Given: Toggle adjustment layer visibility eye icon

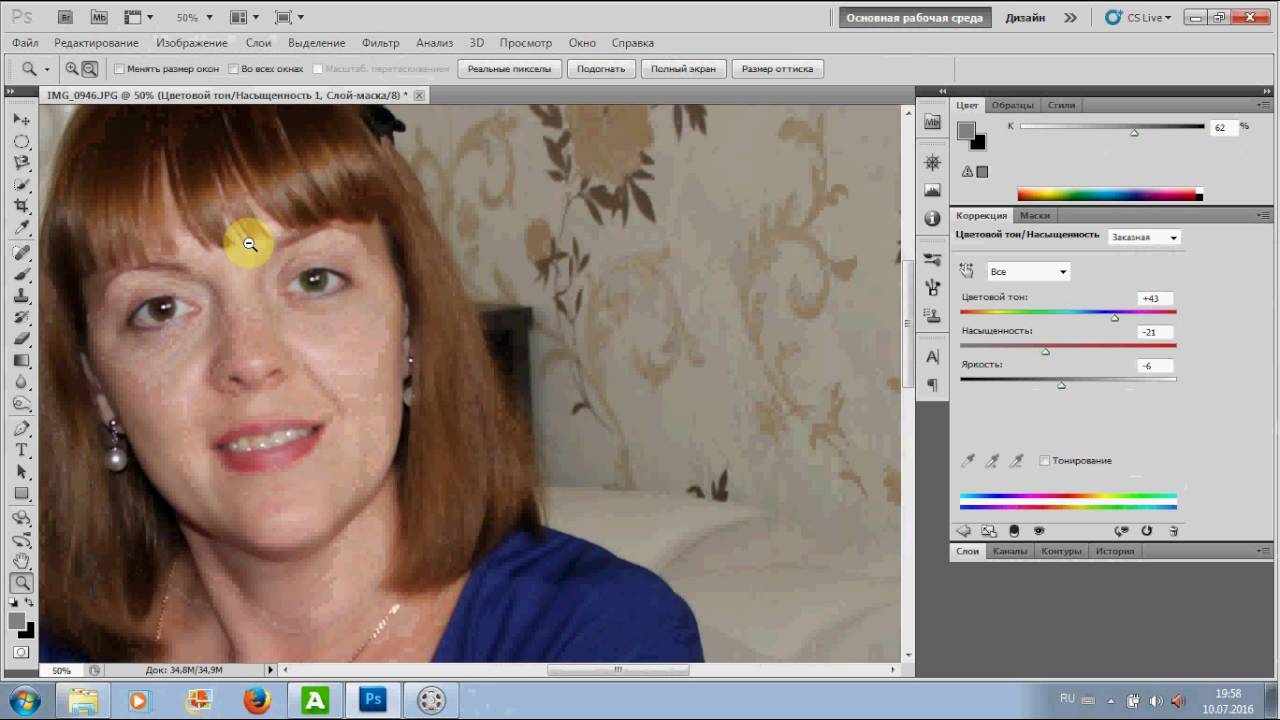Looking at the screenshot, I should tap(1039, 531).
